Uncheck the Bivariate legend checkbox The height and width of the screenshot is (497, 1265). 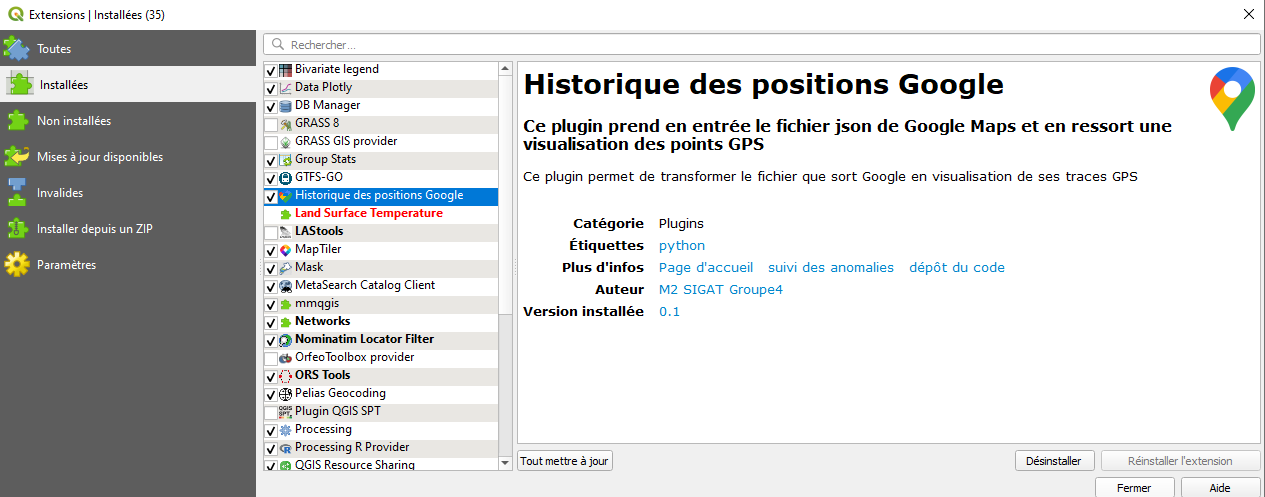(271, 71)
